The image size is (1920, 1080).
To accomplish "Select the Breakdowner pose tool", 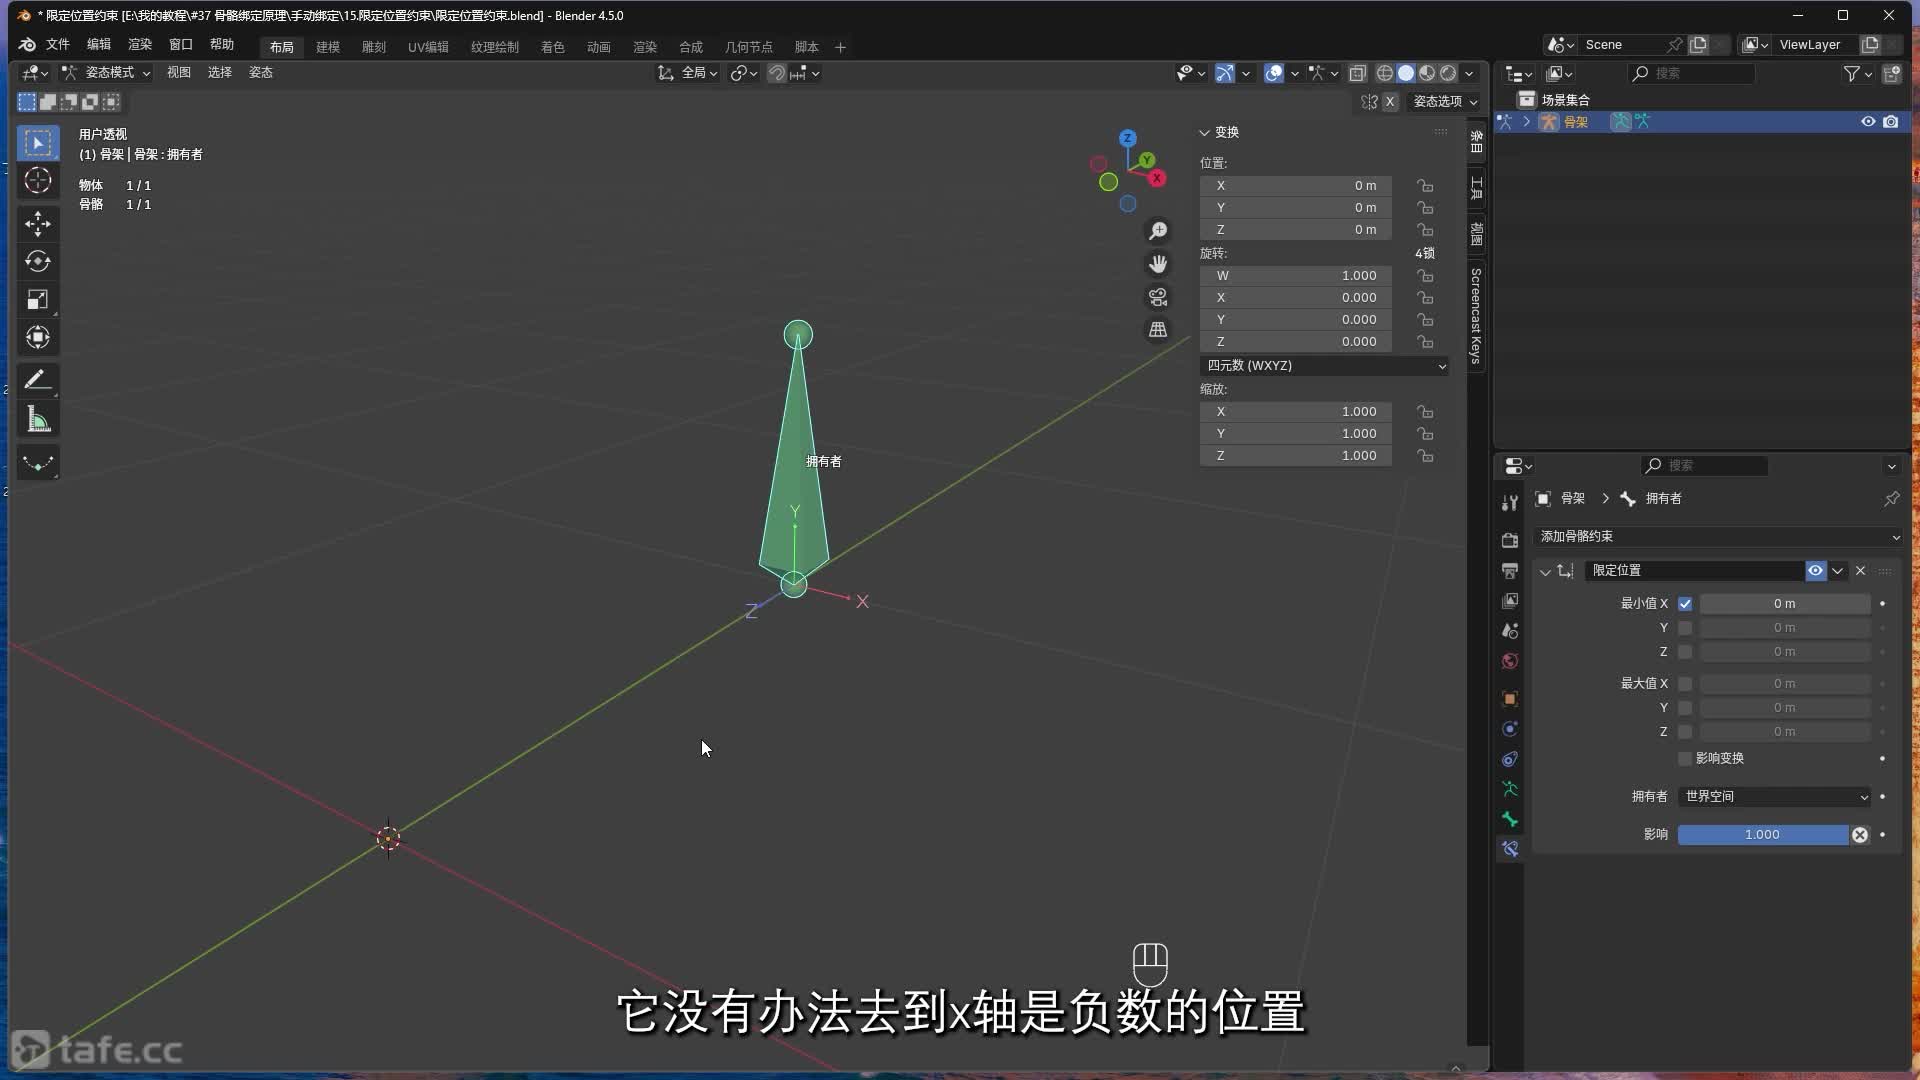I will click(x=38, y=462).
